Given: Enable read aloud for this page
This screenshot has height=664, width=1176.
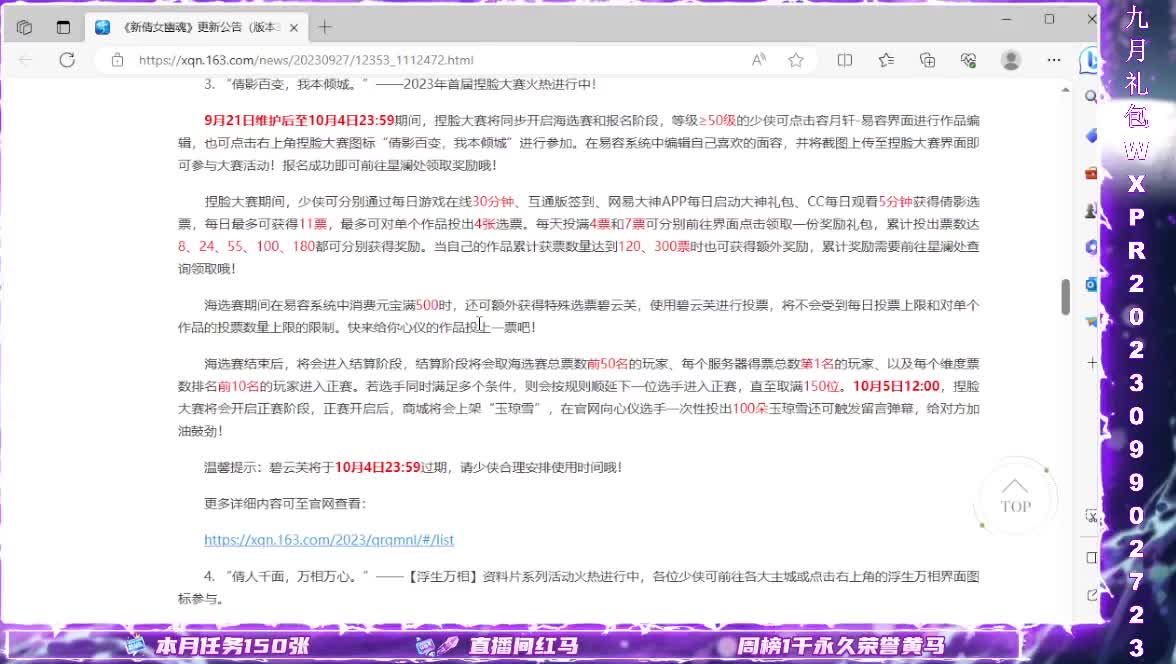Looking at the screenshot, I should [x=759, y=60].
